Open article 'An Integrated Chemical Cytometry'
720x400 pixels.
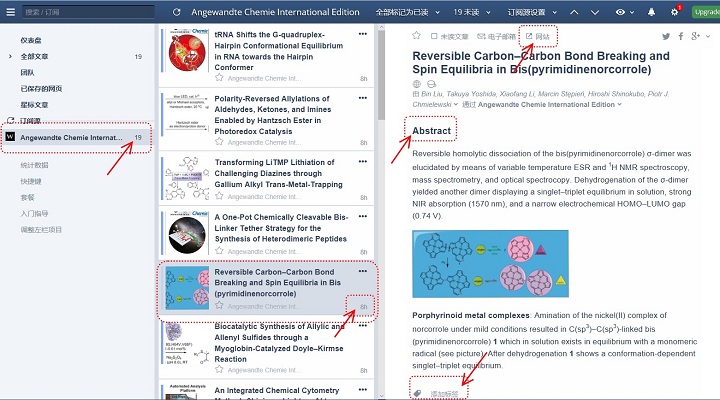pos(277,390)
